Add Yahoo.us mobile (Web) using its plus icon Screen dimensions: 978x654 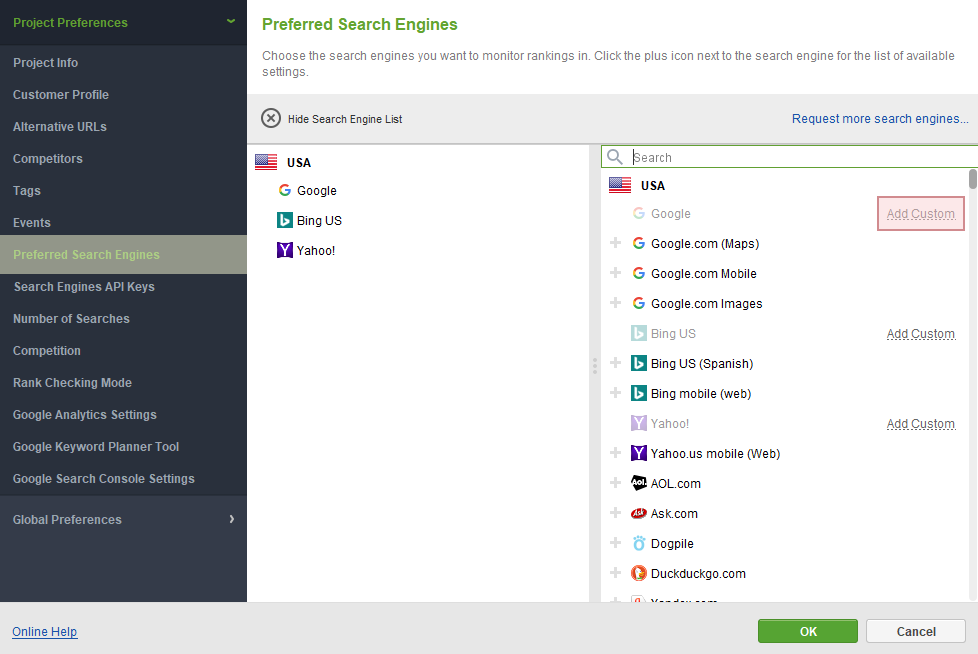pyautogui.click(x=616, y=452)
